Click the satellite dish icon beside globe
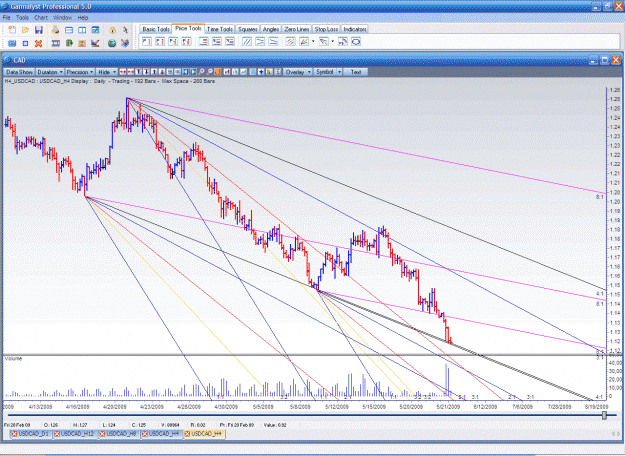 125,43
